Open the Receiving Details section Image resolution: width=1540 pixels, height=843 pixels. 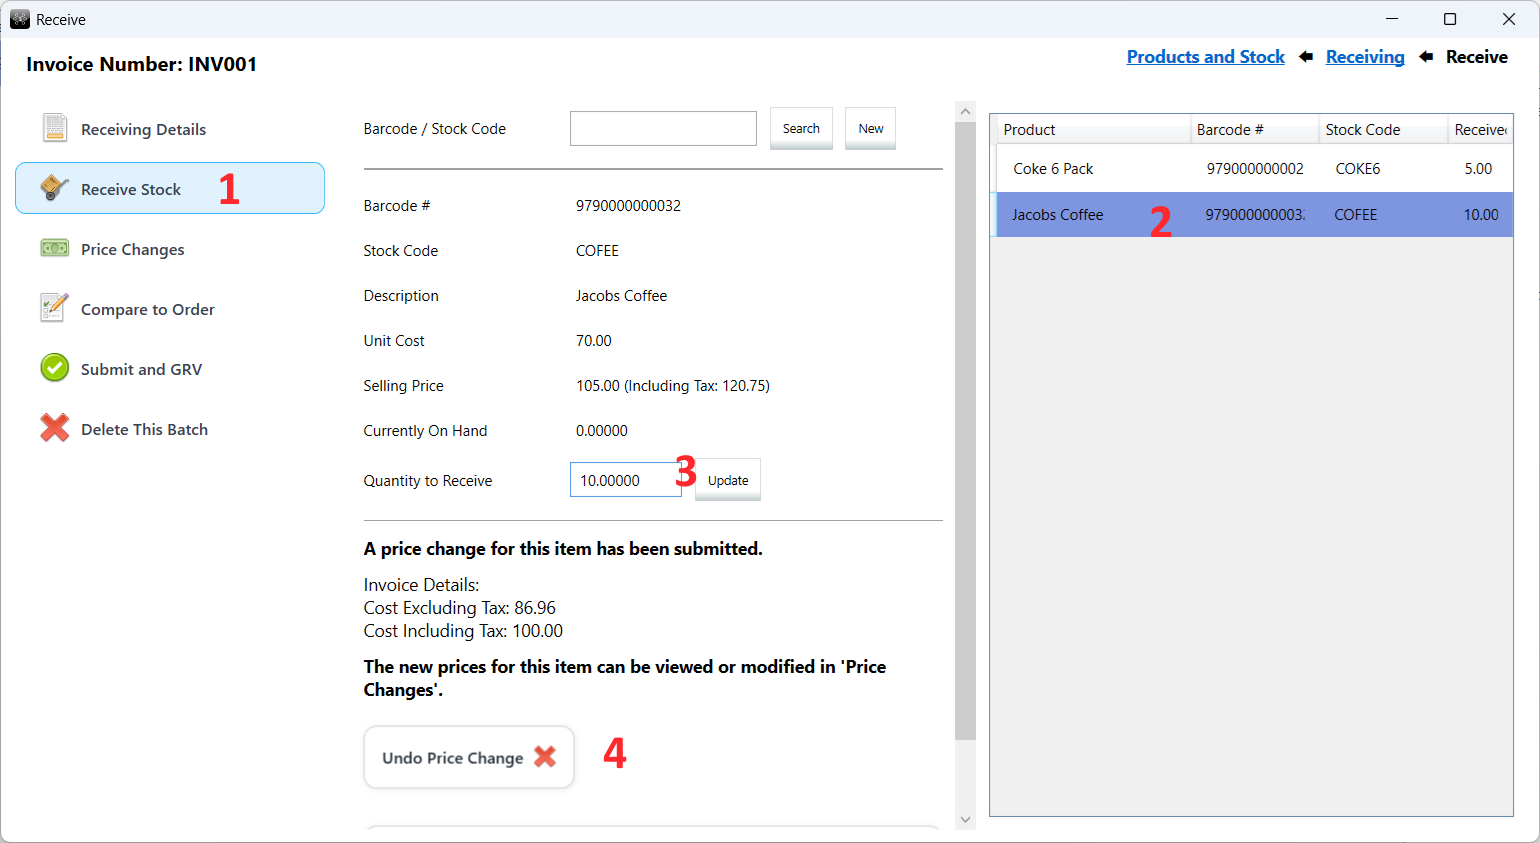[170, 129]
